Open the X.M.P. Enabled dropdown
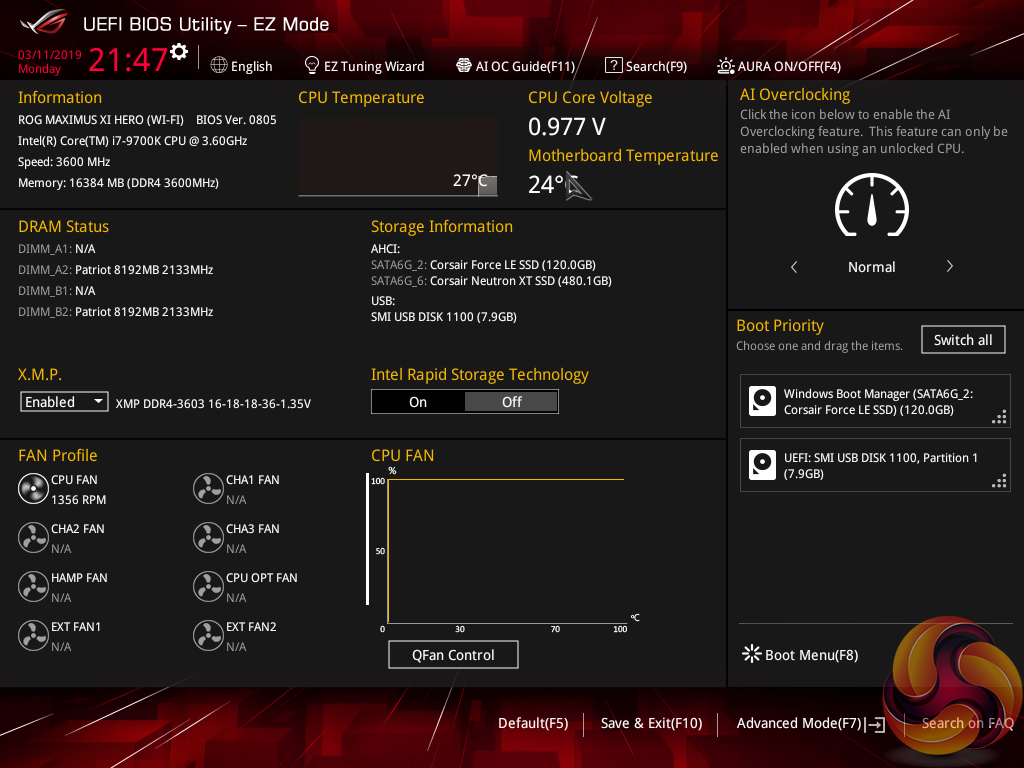 click(64, 402)
